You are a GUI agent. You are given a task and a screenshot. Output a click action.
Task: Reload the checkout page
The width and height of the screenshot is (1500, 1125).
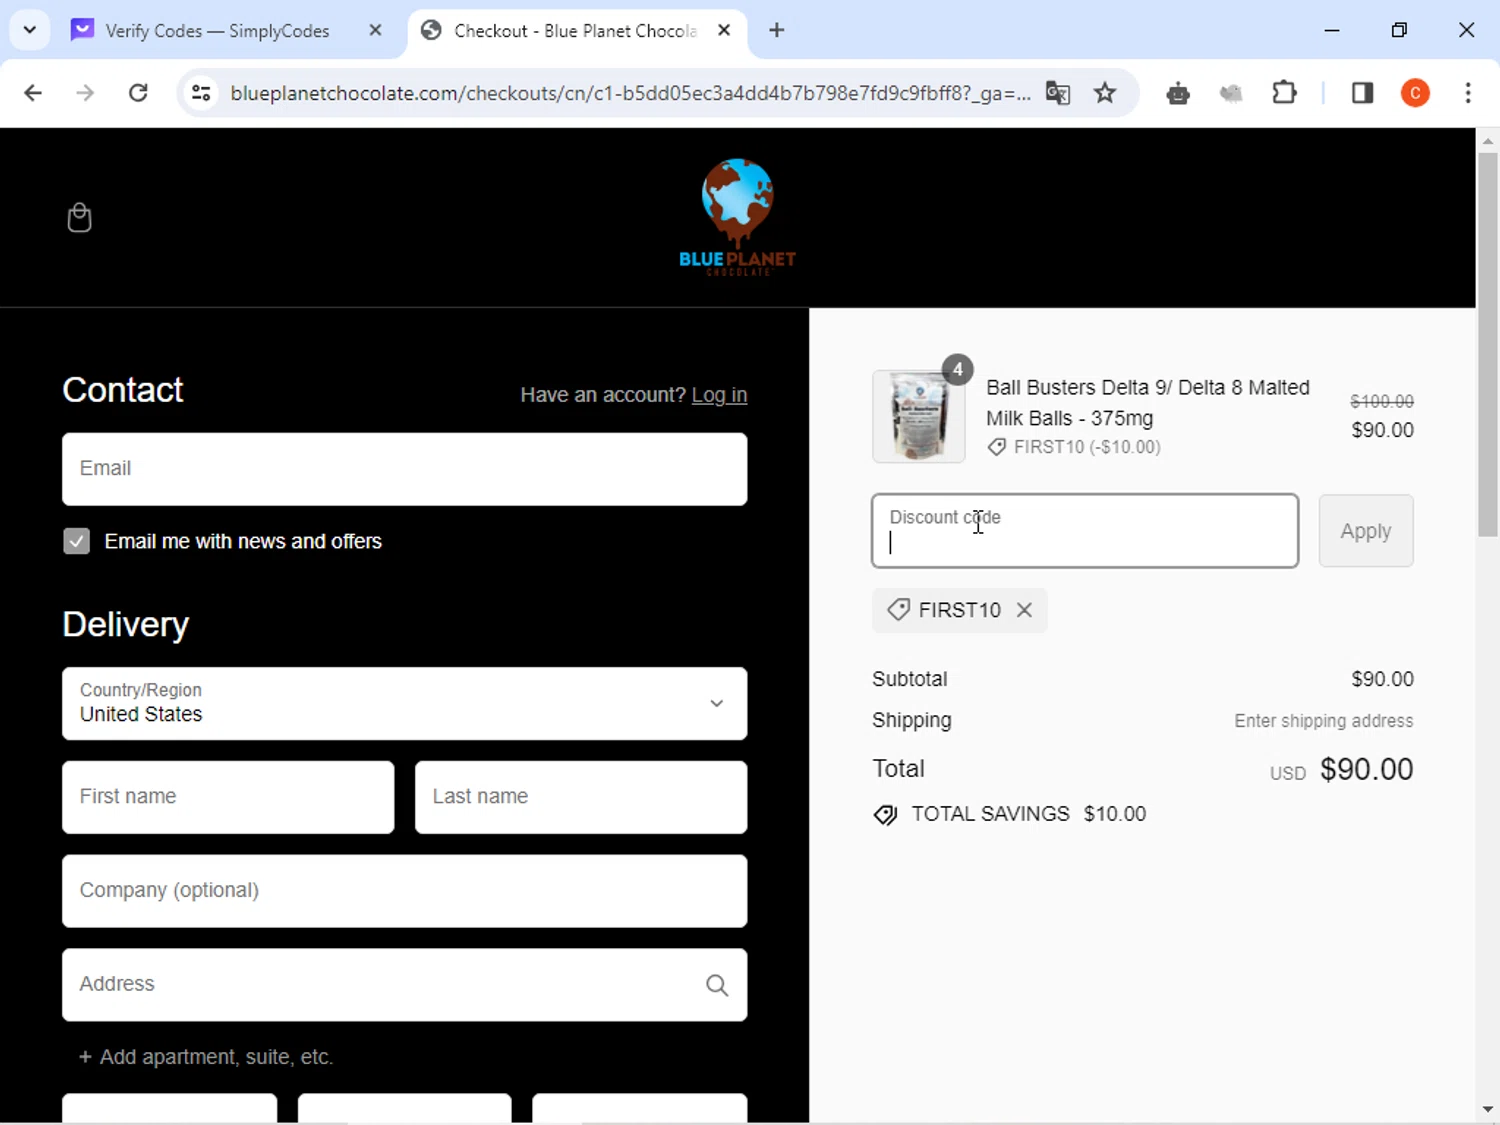point(138,93)
